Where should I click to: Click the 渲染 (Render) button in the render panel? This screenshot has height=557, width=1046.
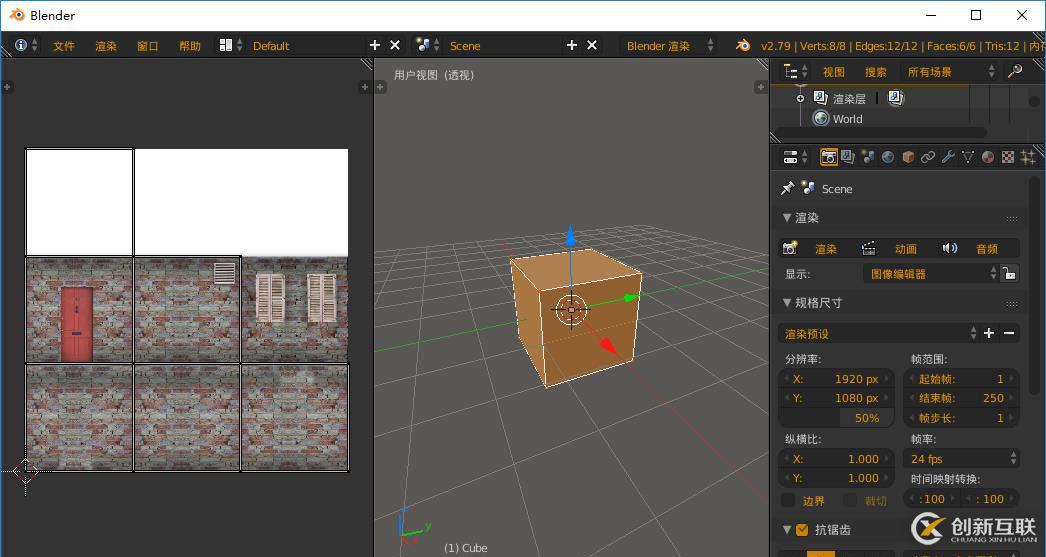tap(816, 248)
